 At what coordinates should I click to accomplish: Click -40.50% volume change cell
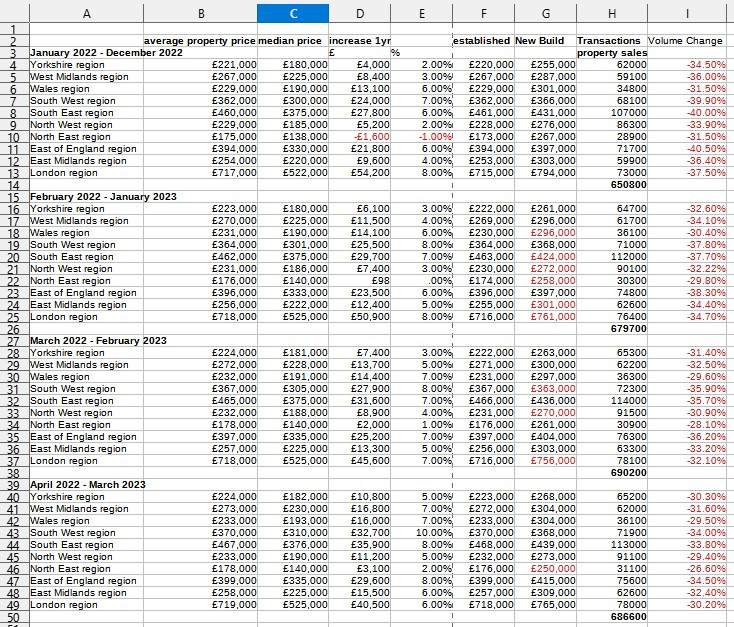(x=687, y=148)
